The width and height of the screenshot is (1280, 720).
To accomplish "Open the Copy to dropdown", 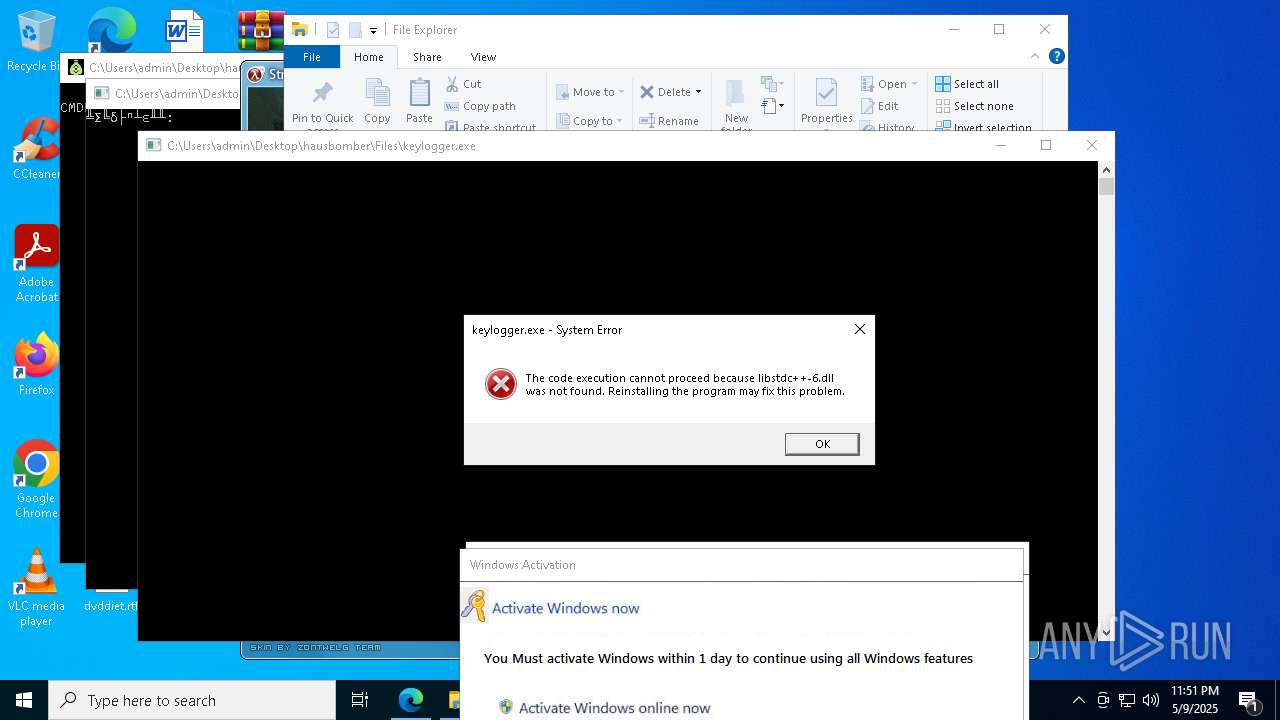I will [x=590, y=121].
